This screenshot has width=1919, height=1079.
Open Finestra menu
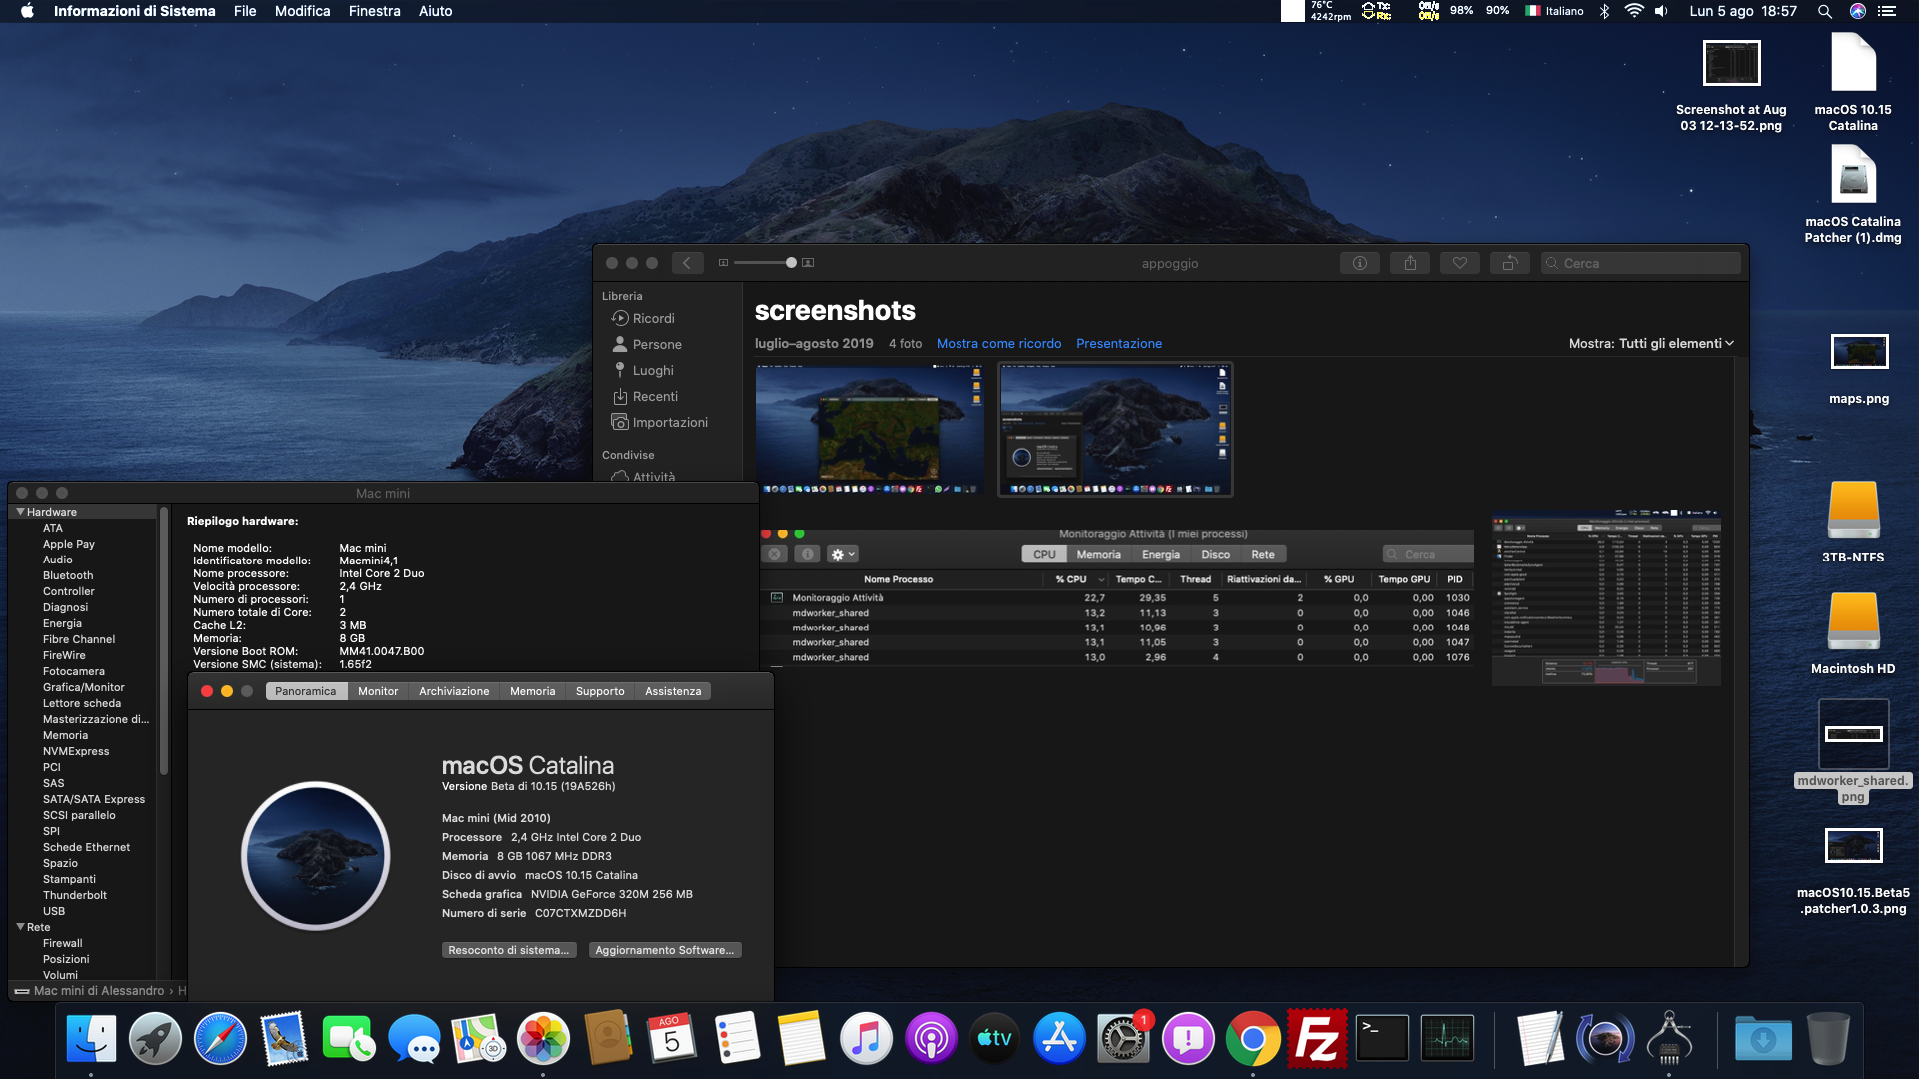click(x=374, y=11)
